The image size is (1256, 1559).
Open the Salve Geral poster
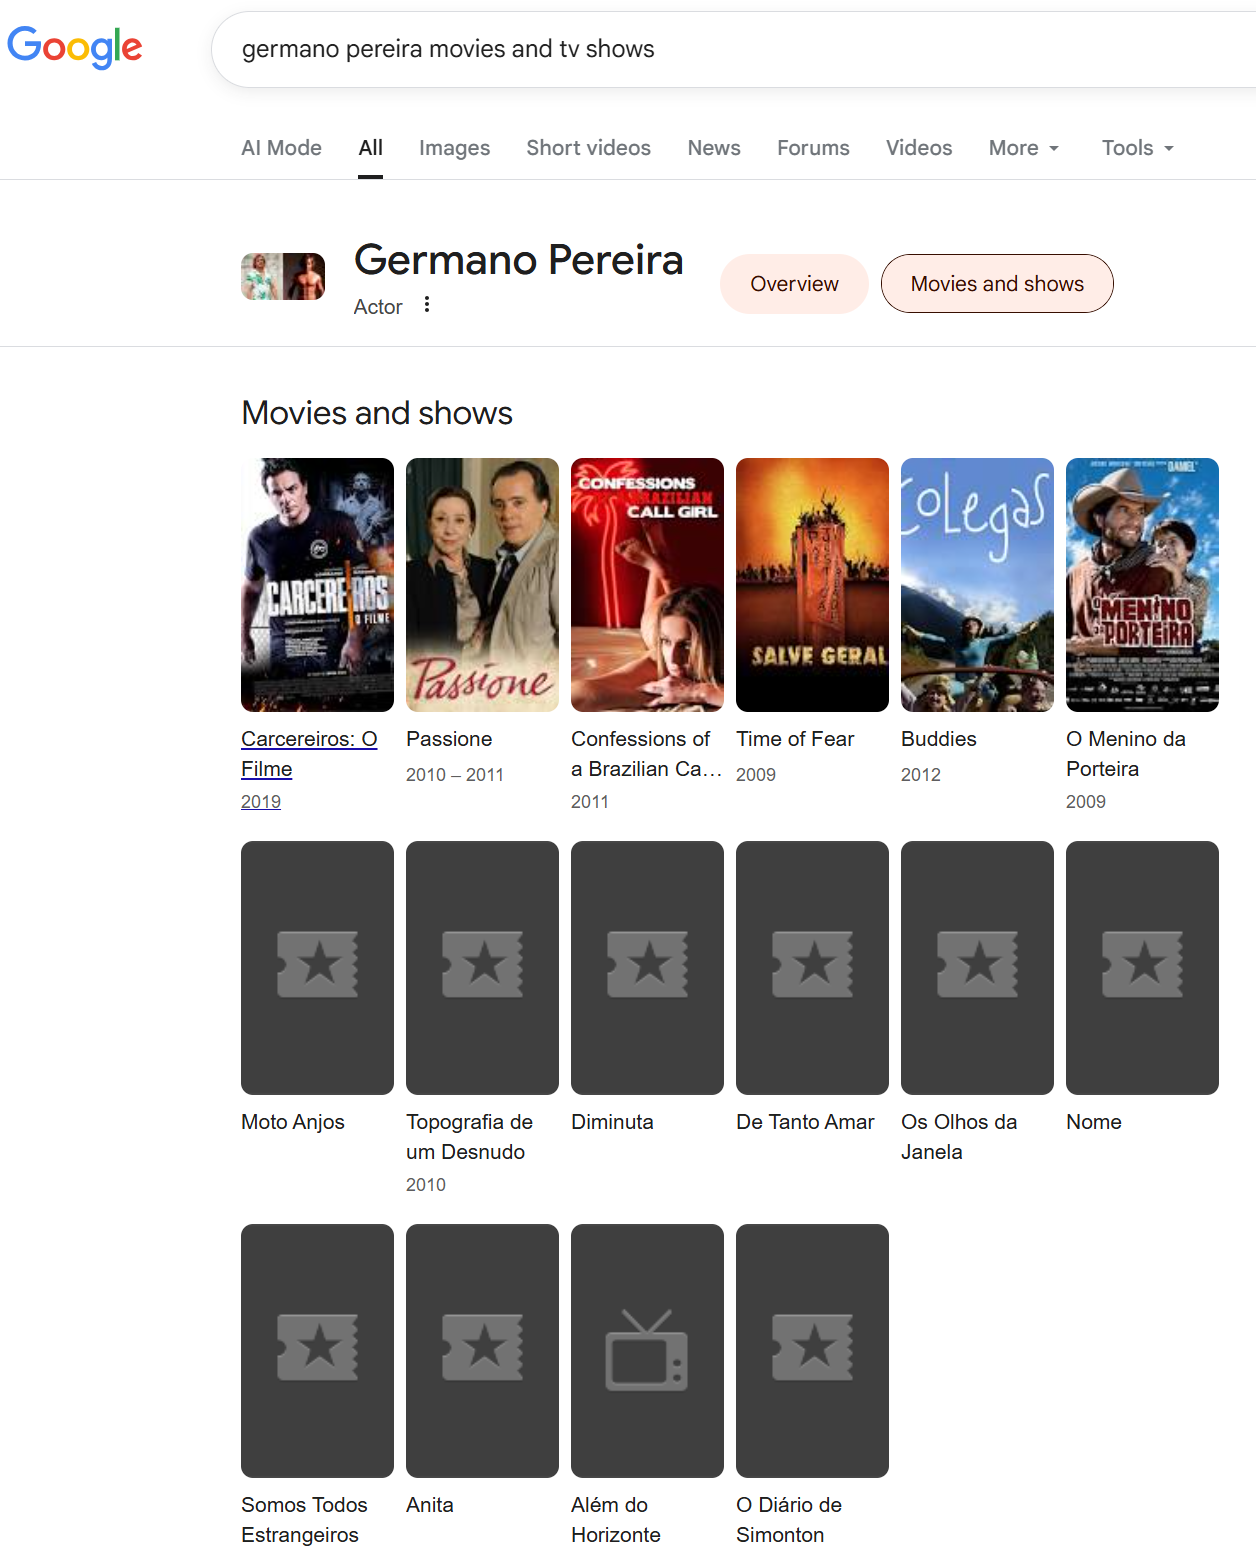click(x=812, y=585)
